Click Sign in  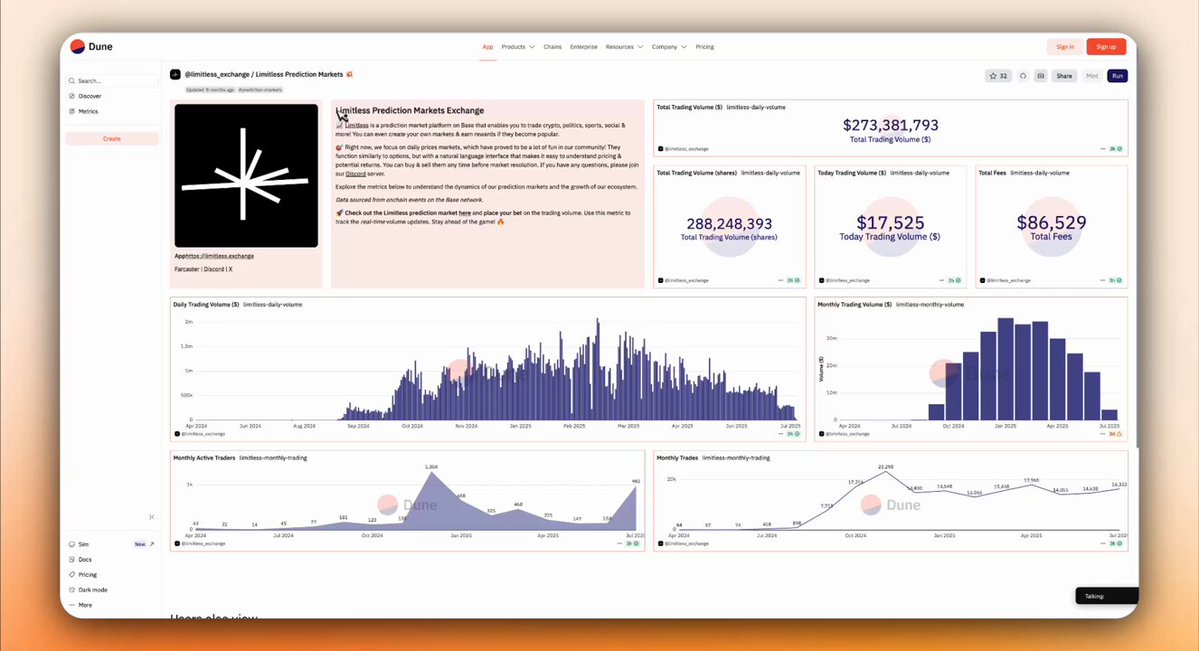click(x=1065, y=47)
